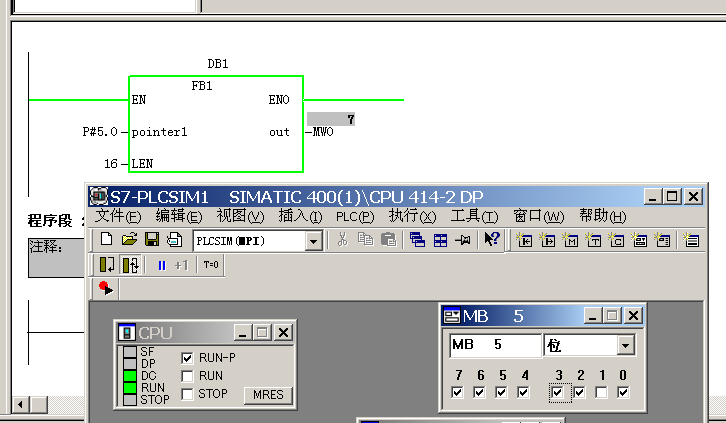
Task: Open the 视图(V) menu
Action: (x=240, y=216)
